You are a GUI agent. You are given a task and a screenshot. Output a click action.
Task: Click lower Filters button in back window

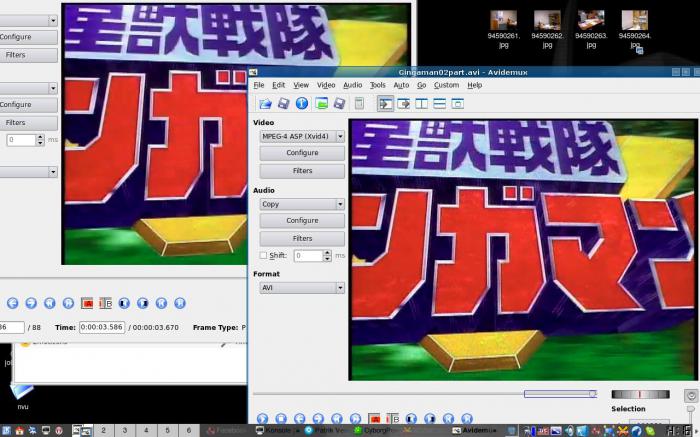tap(28, 123)
